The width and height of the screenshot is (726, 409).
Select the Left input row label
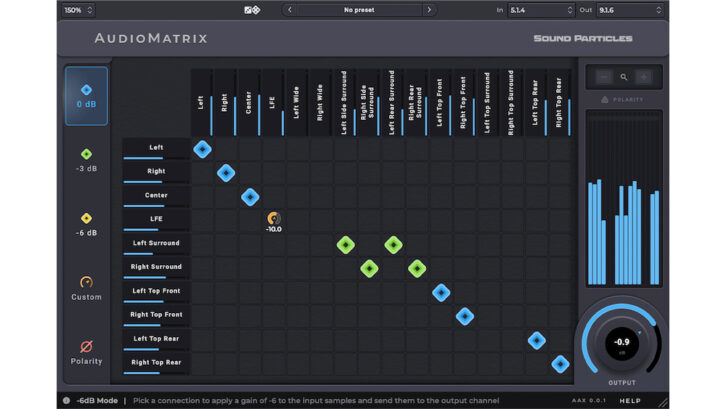(156, 148)
